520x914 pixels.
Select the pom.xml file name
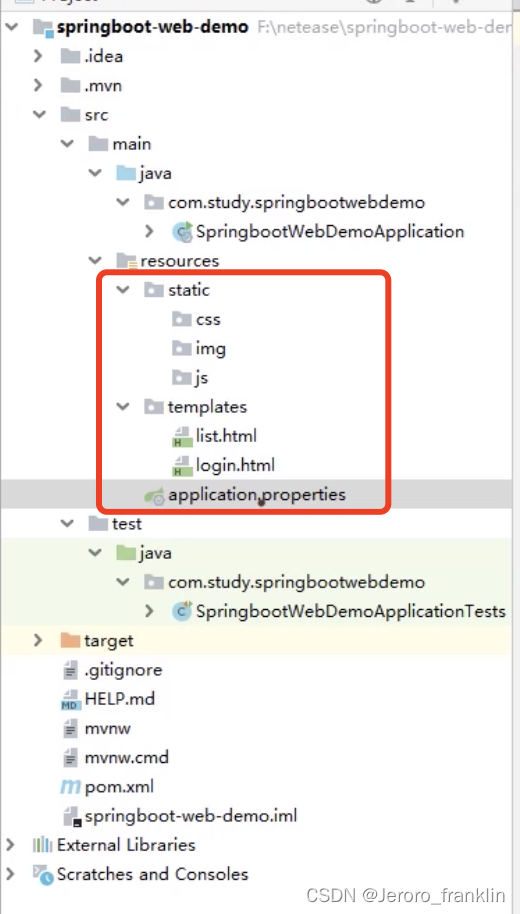coord(119,787)
